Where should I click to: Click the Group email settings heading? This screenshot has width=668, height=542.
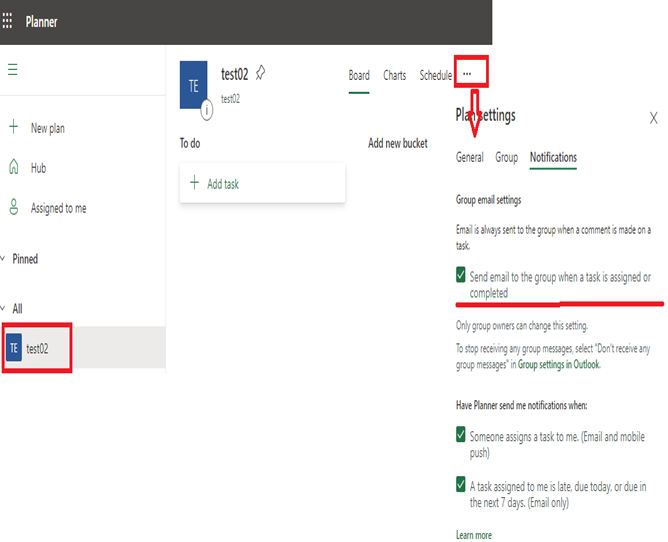coord(488,200)
